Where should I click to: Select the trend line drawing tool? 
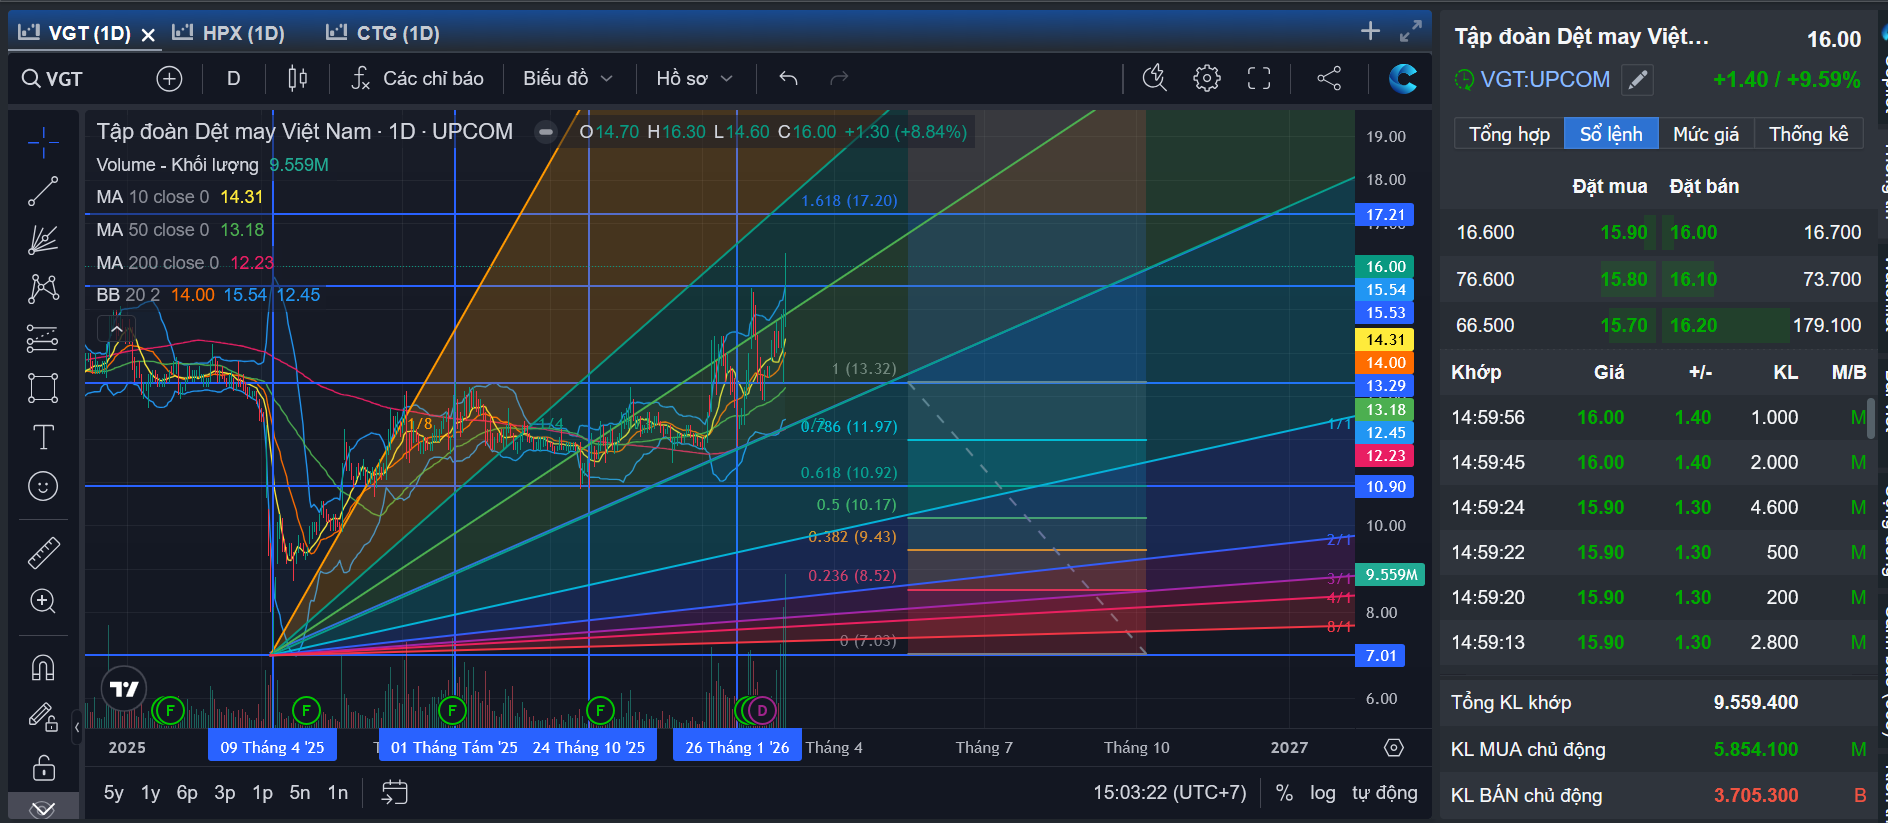tap(43, 191)
